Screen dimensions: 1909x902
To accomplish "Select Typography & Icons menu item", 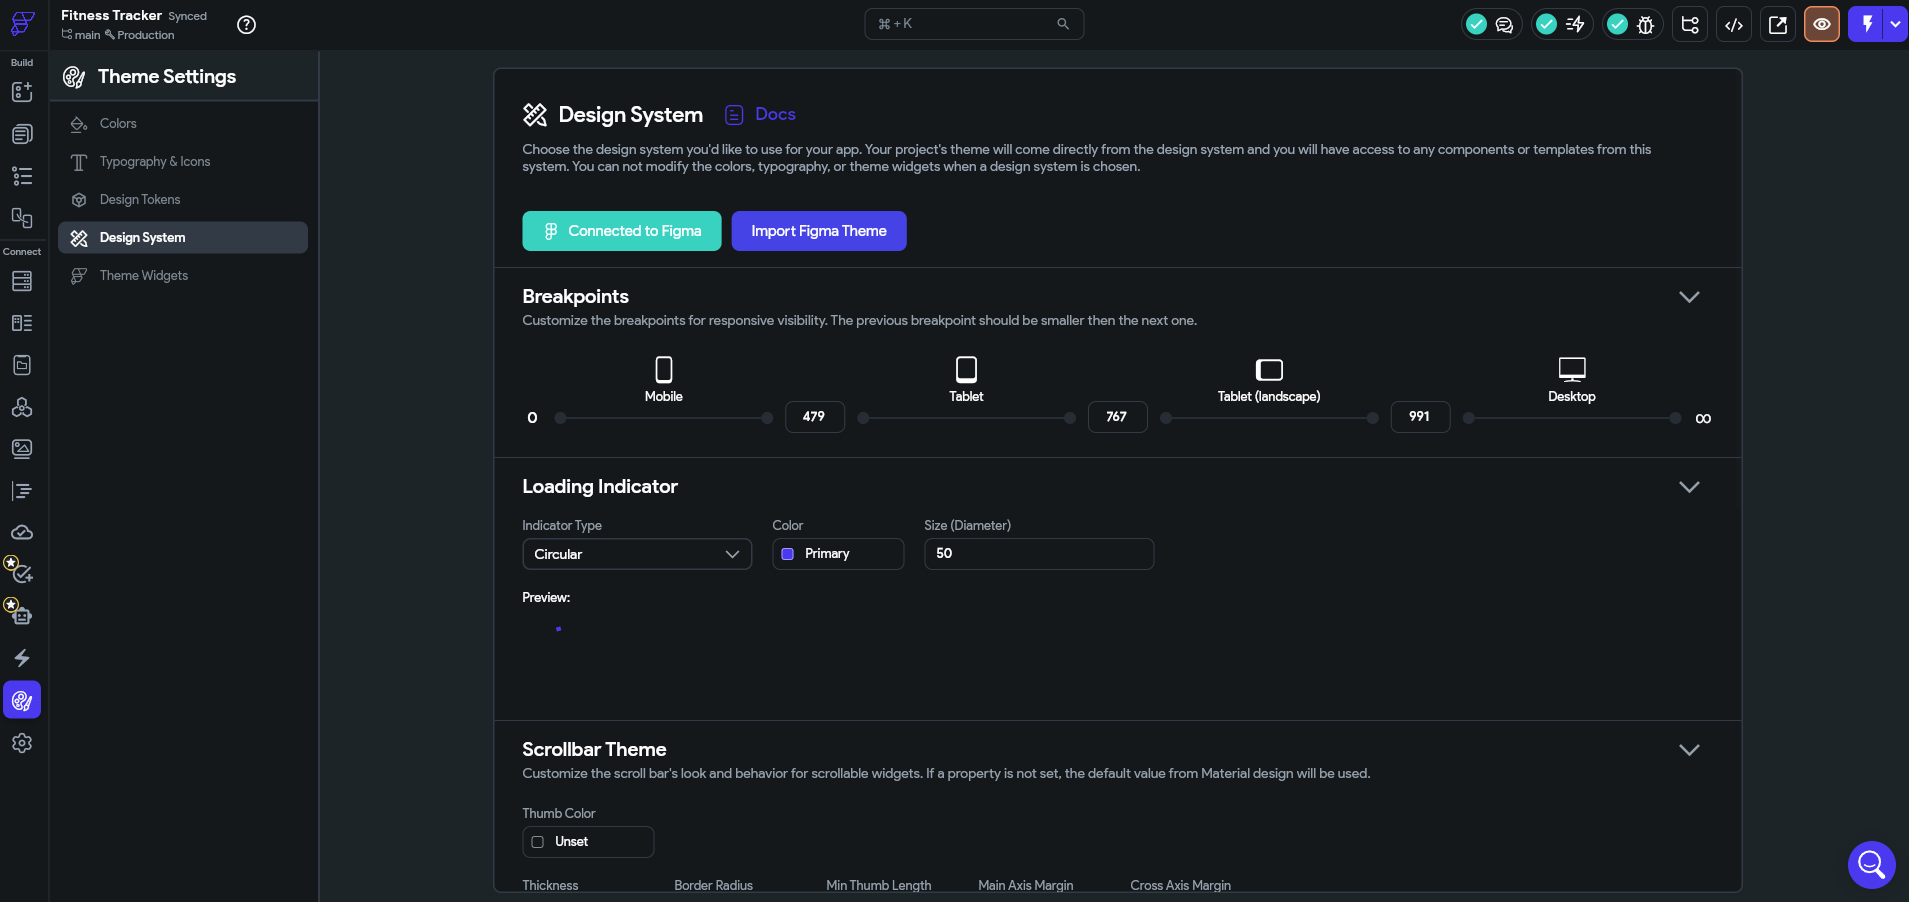I will pos(183,162).
